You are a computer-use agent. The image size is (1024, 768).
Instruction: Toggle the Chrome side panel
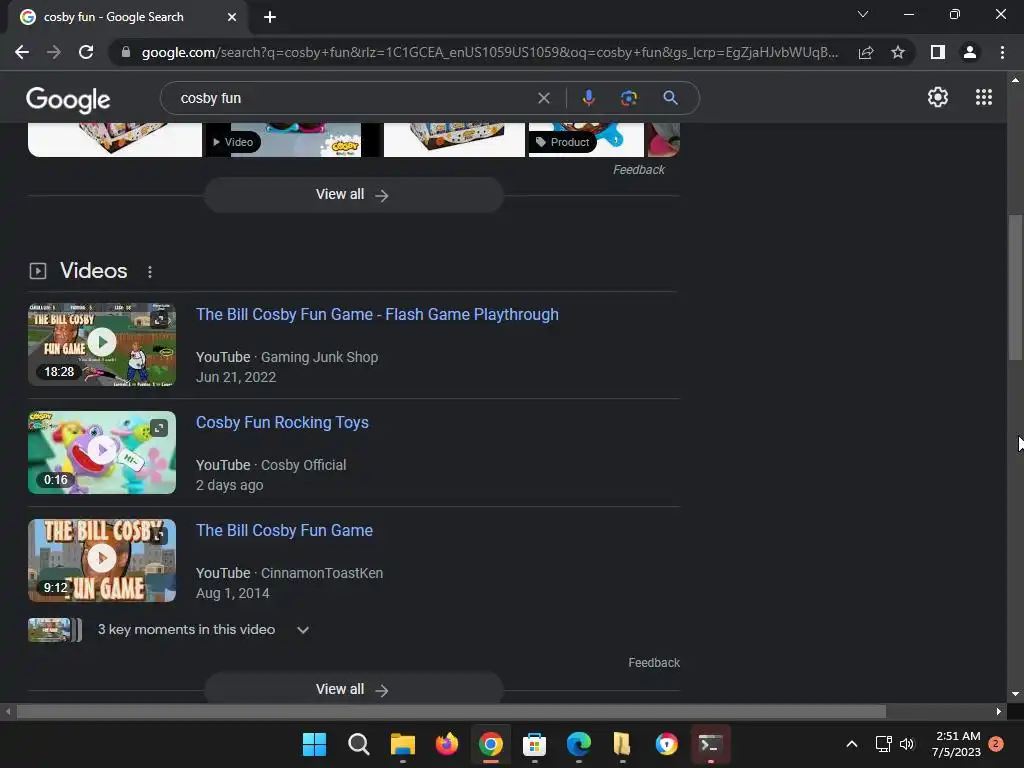click(938, 52)
